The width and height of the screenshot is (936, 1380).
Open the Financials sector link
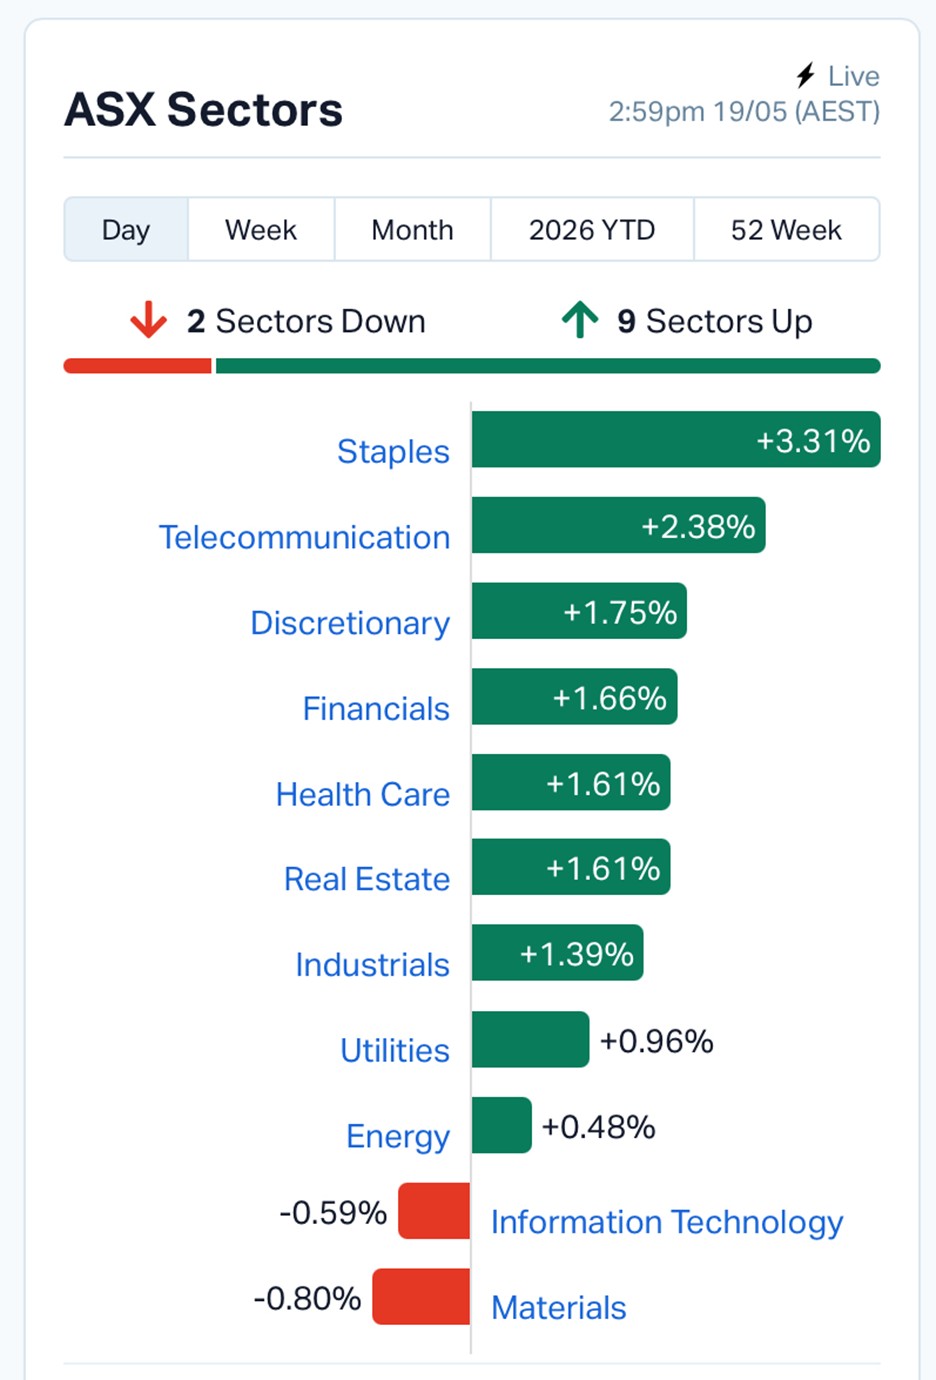pyautogui.click(x=376, y=708)
